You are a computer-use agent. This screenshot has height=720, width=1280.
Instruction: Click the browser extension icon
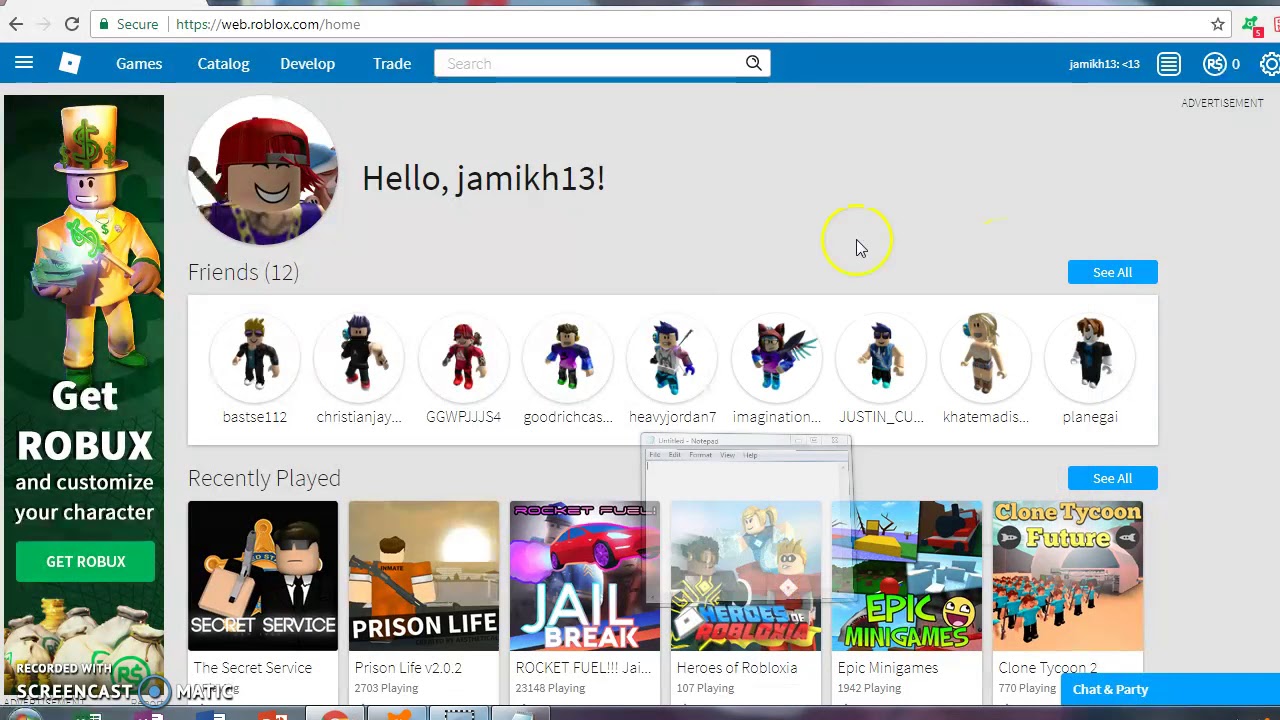click(1252, 25)
